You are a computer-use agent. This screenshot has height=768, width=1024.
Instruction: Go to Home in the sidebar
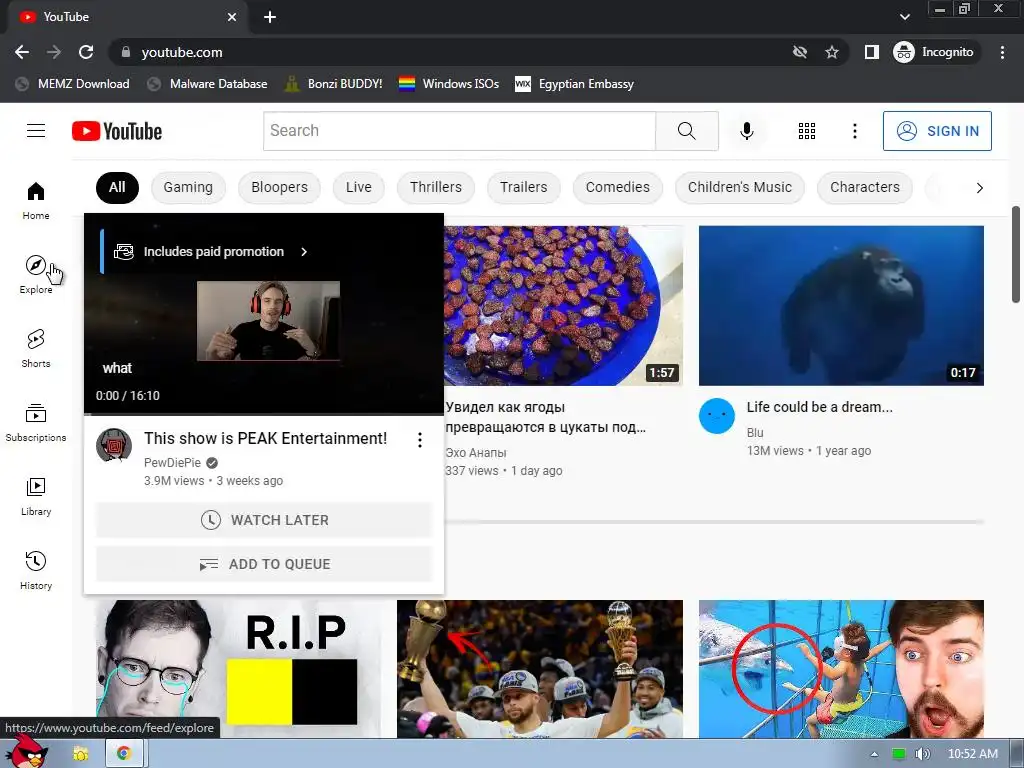click(36, 200)
